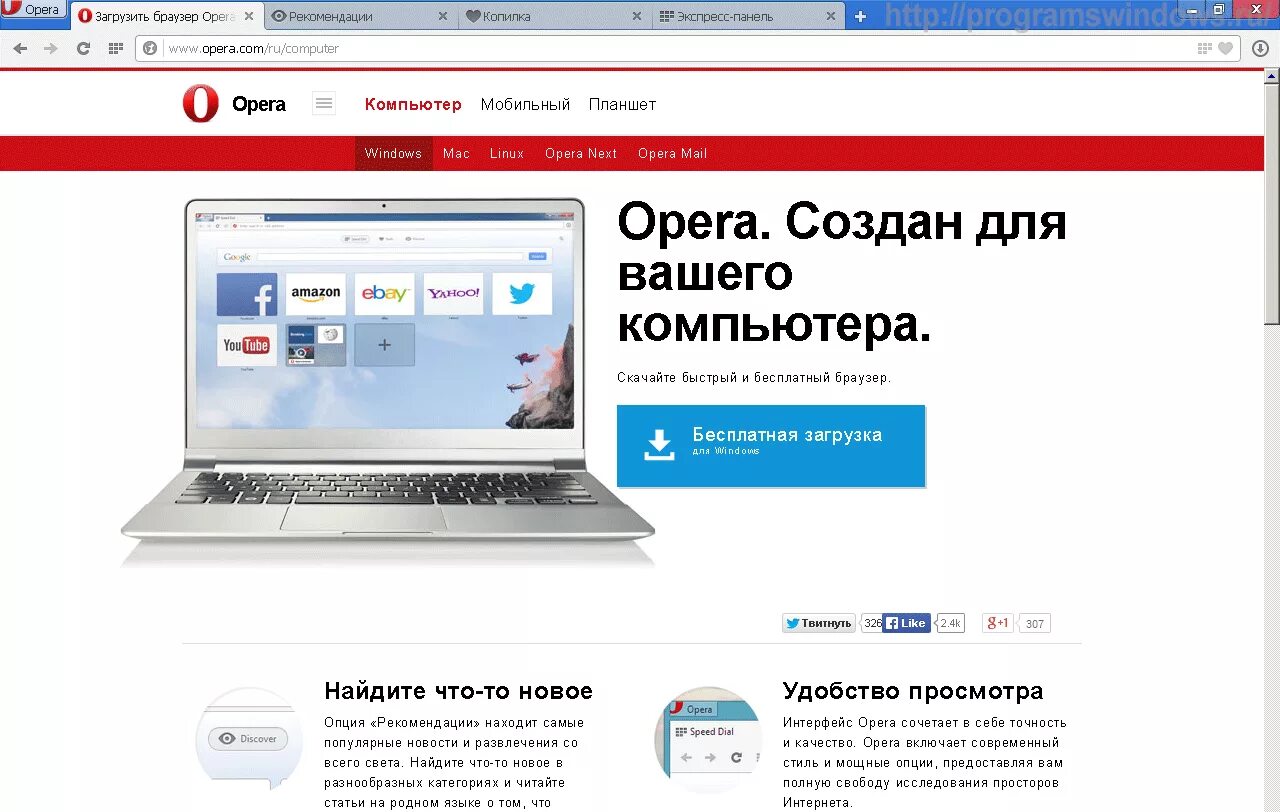Click the Google g+1 button
Image resolution: width=1280 pixels, height=812 pixels.
[x=998, y=623]
